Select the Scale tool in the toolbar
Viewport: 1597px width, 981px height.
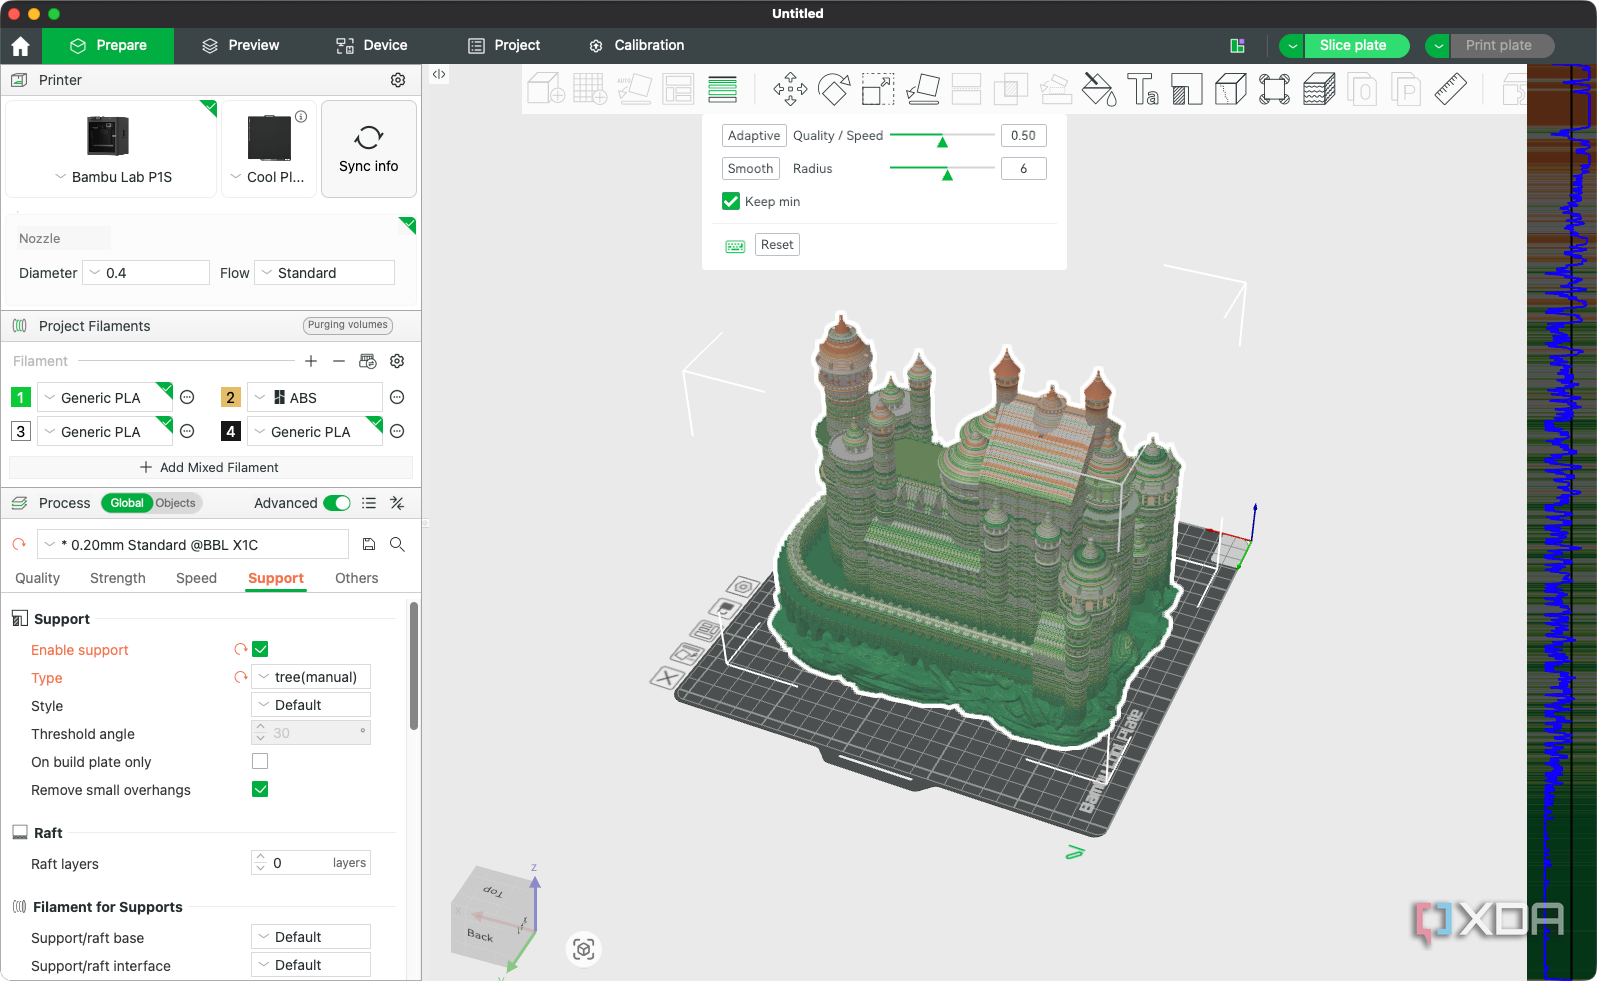tap(878, 89)
